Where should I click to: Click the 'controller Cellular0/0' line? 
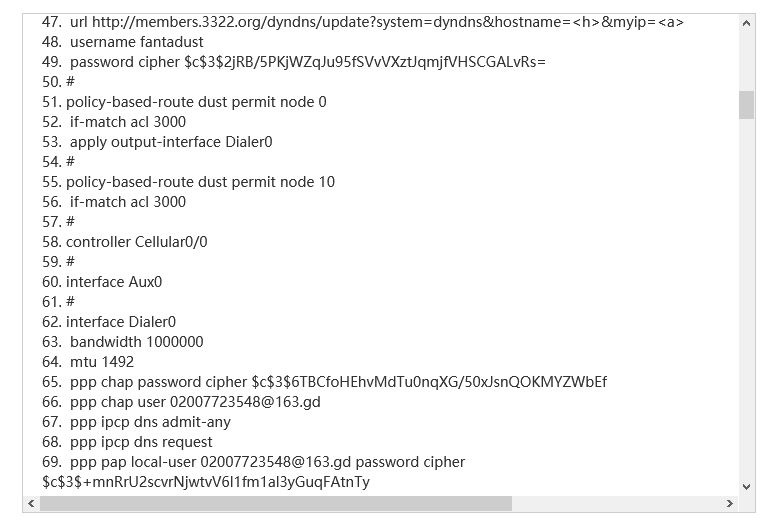[137, 242]
